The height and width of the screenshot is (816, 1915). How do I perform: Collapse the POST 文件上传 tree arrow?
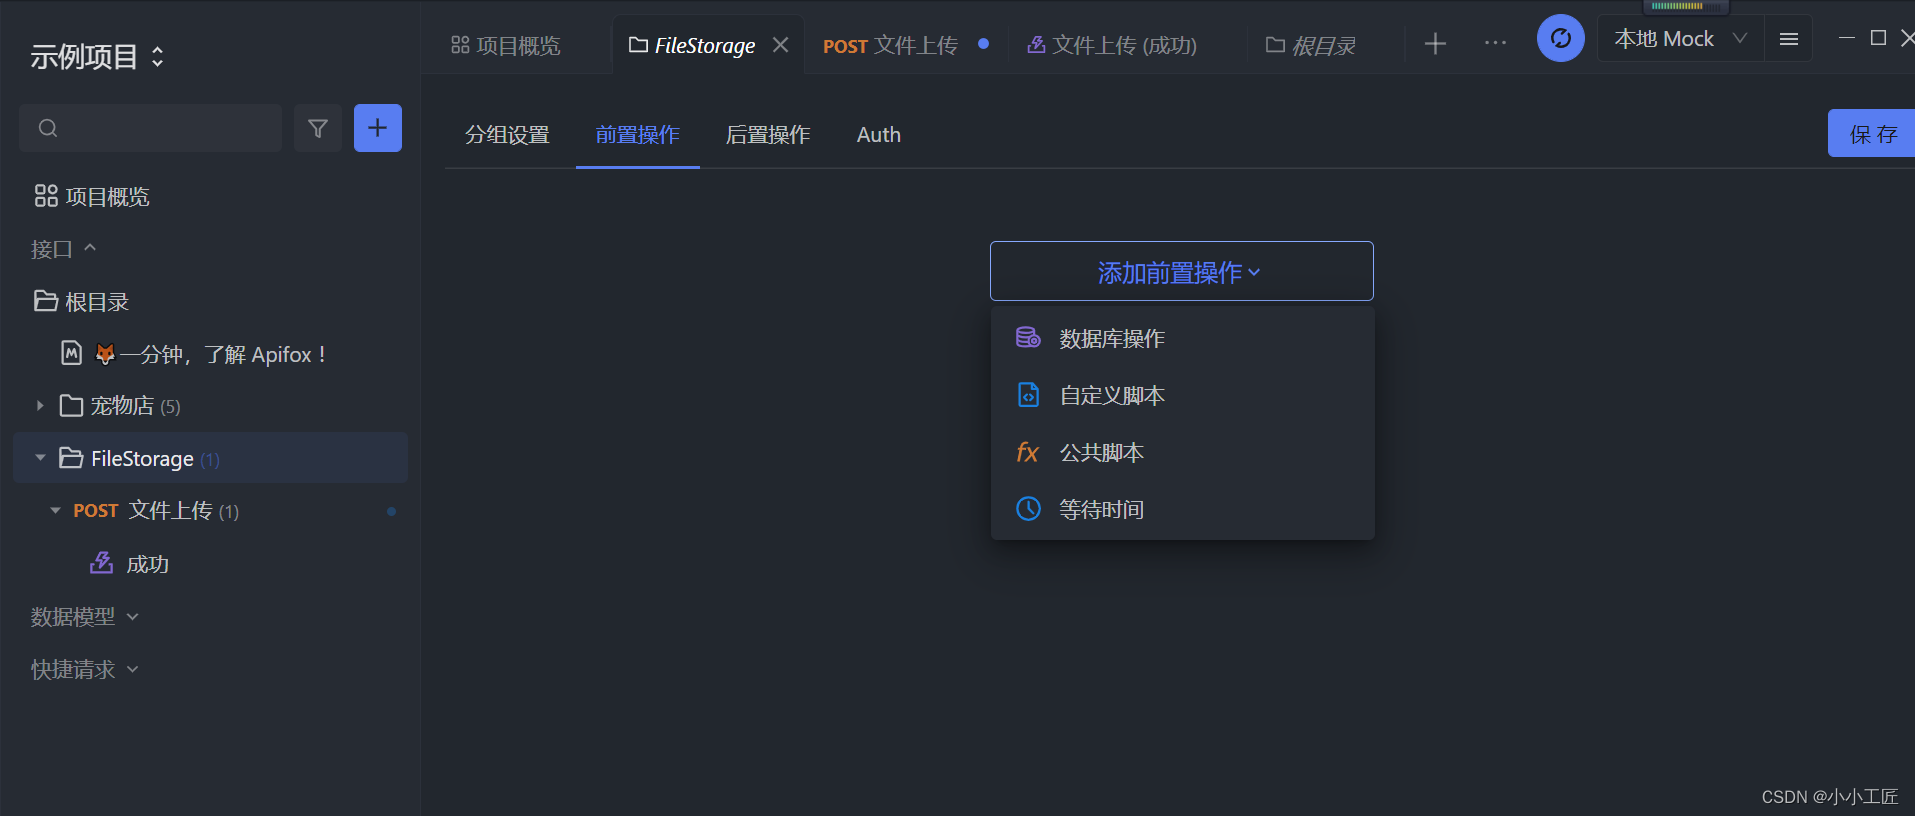(x=55, y=510)
